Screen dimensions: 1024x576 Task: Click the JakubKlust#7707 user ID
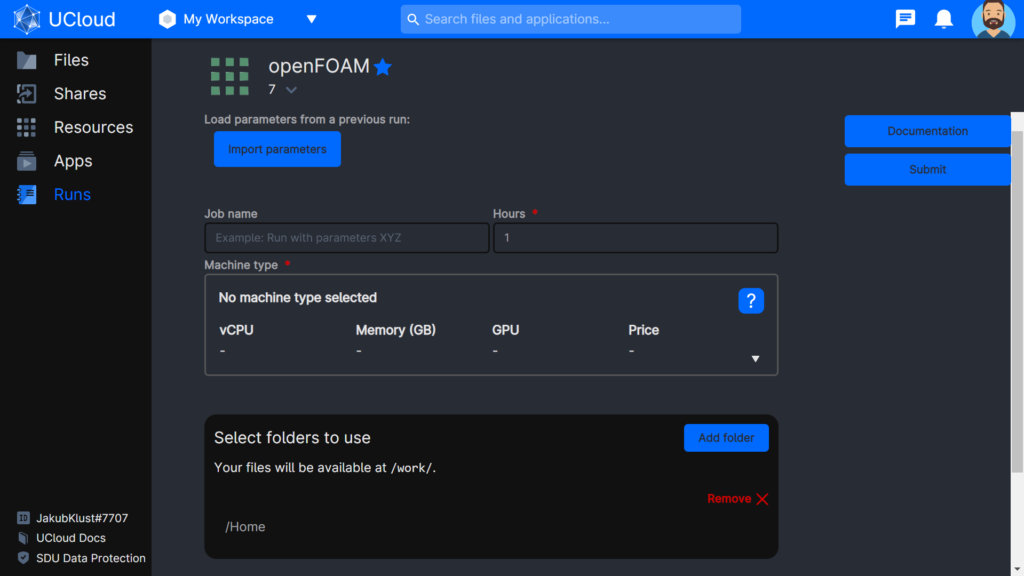click(x=82, y=518)
